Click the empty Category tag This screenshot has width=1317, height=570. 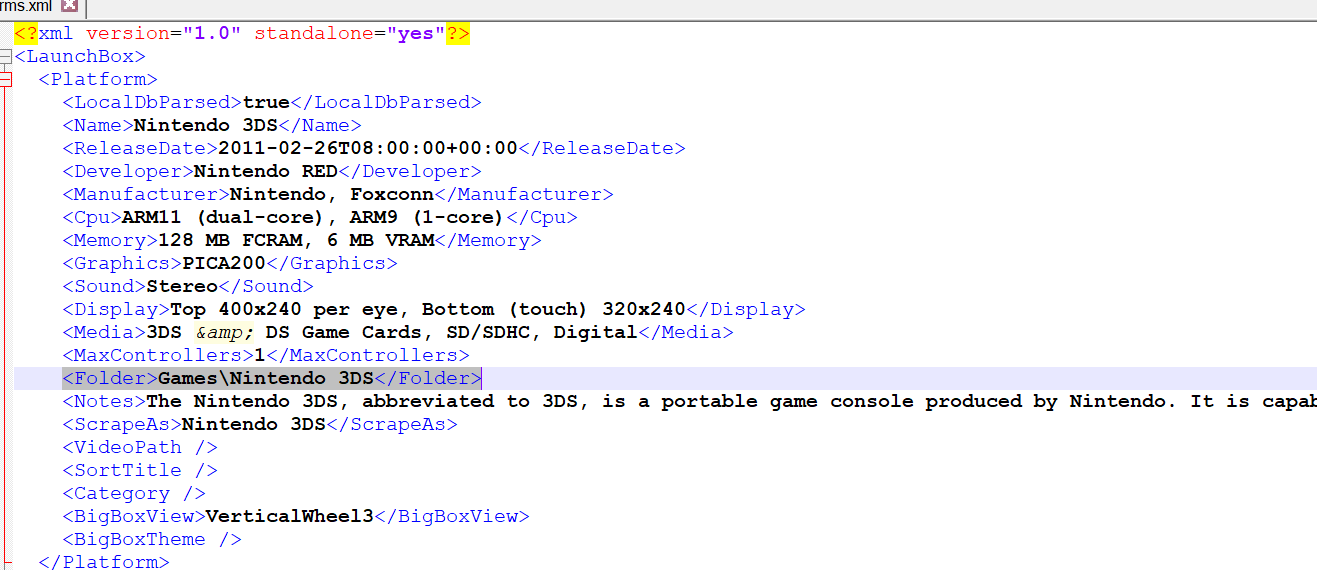click(134, 493)
